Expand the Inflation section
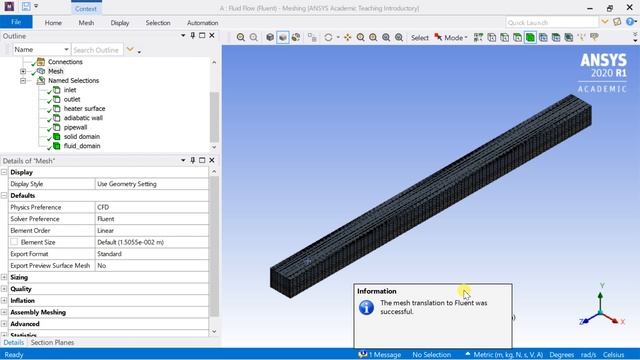The image size is (640, 360). (4, 300)
